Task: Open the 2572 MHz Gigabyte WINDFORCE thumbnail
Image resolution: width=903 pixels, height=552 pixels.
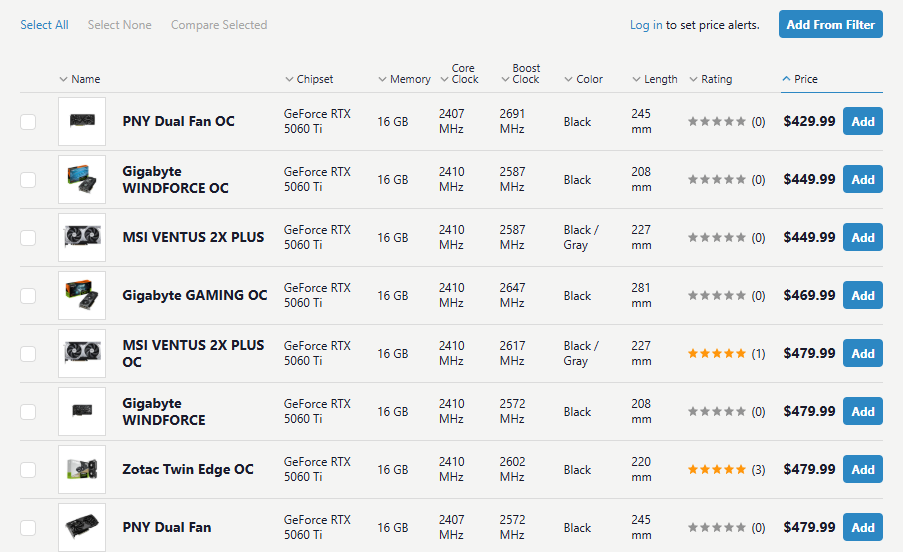Action: pyautogui.click(x=82, y=412)
